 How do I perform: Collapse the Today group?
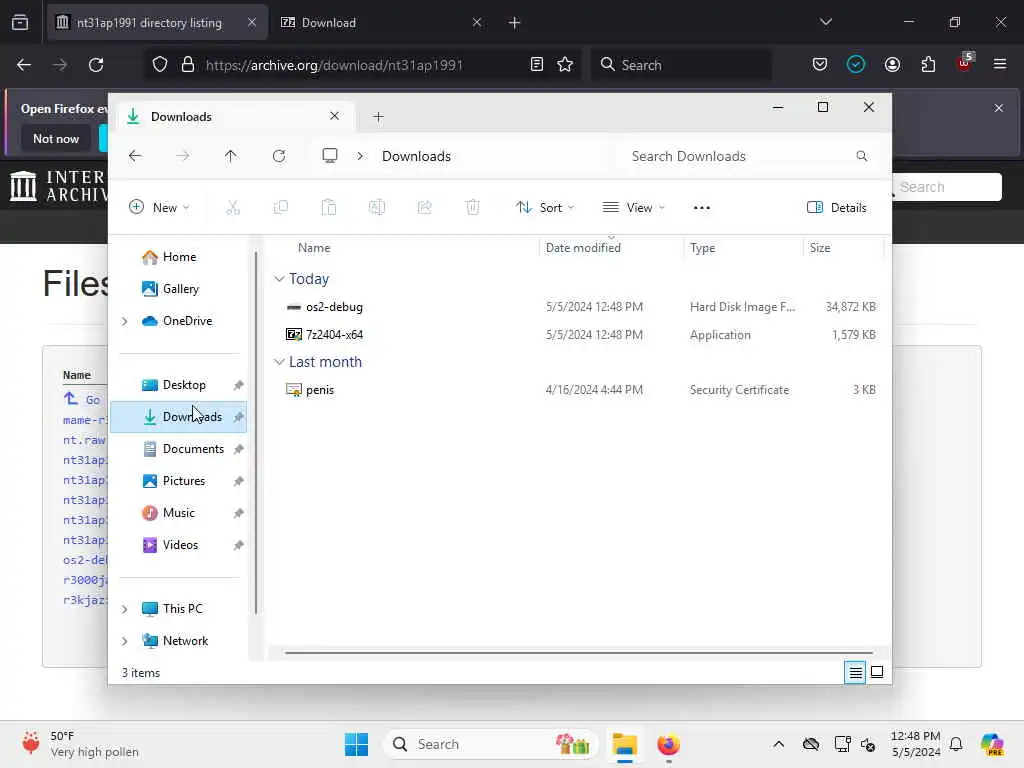pos(279,279)
